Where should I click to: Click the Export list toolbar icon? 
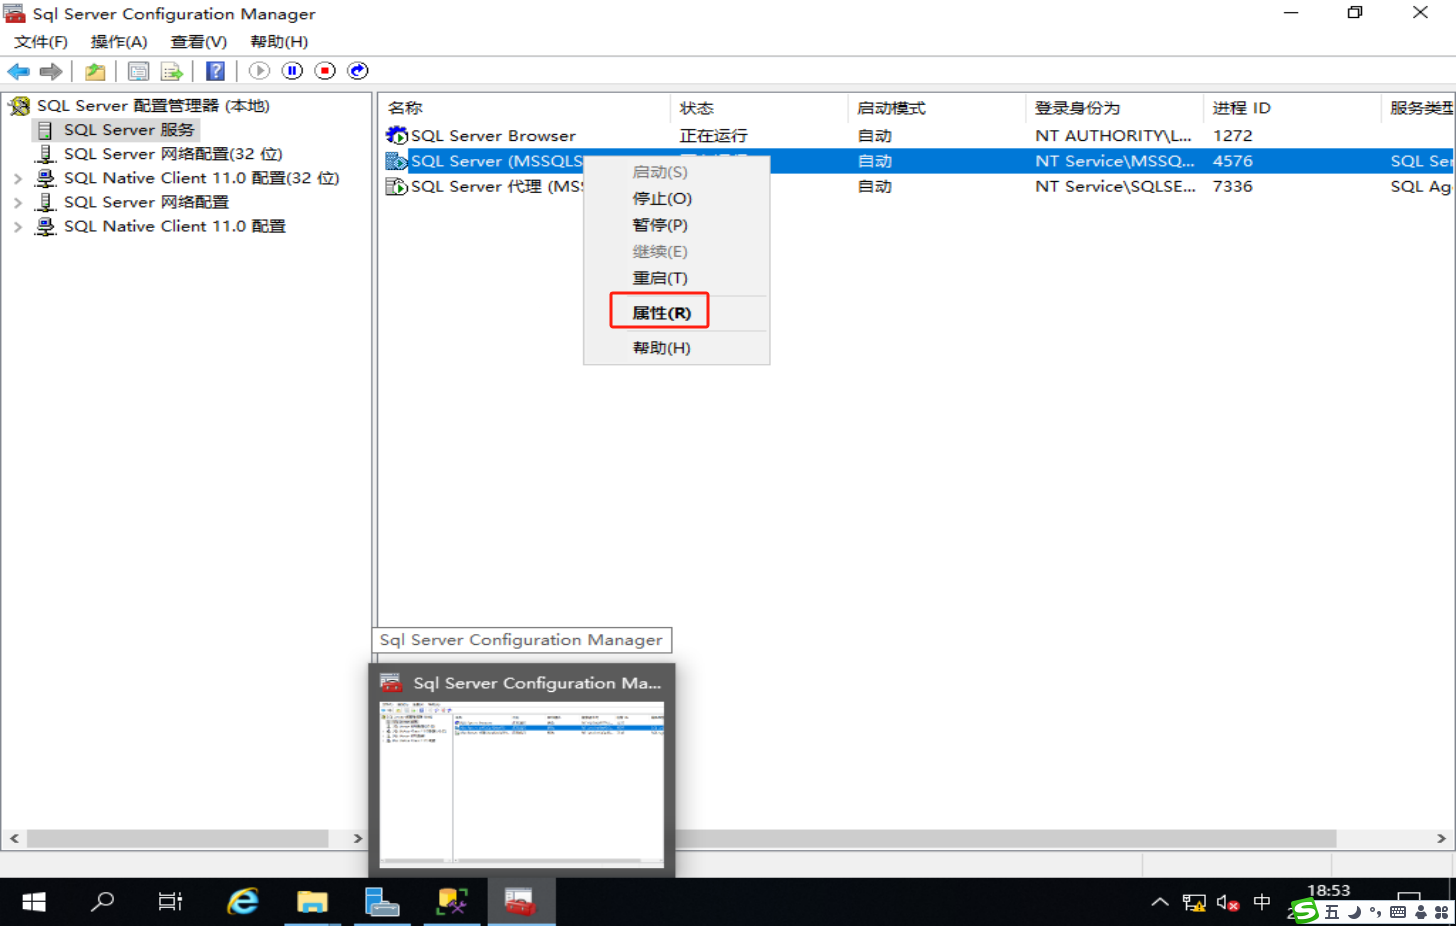click(x=172, y=71)
